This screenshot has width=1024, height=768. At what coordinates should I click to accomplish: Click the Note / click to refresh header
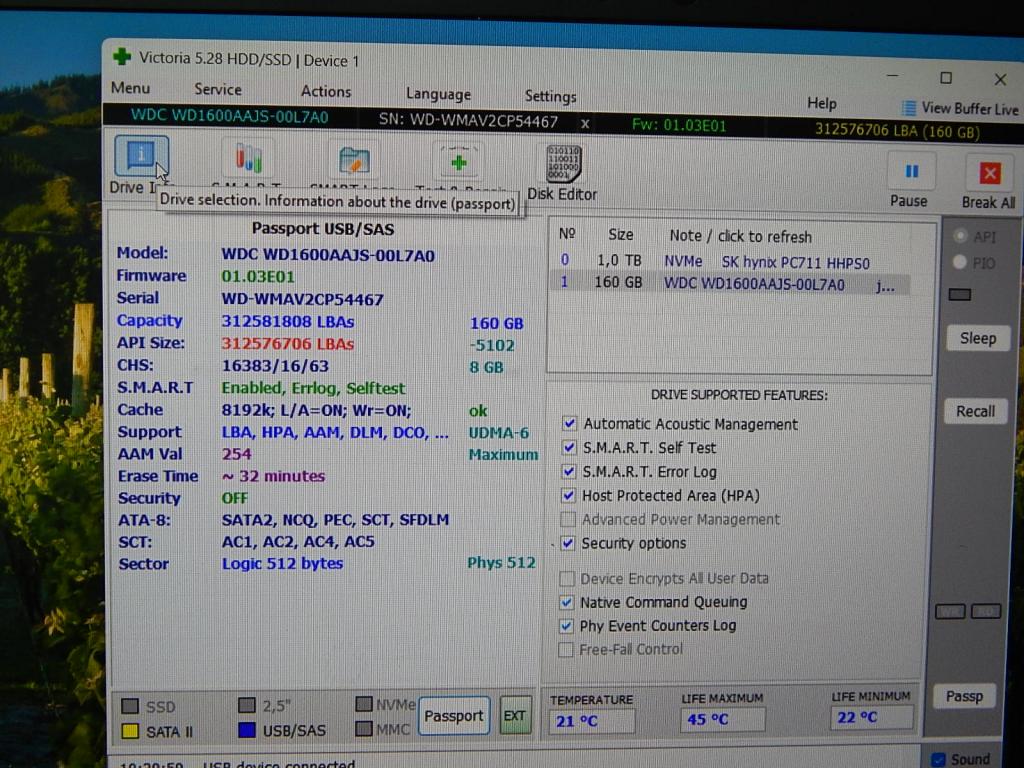[x=741, y=236]
